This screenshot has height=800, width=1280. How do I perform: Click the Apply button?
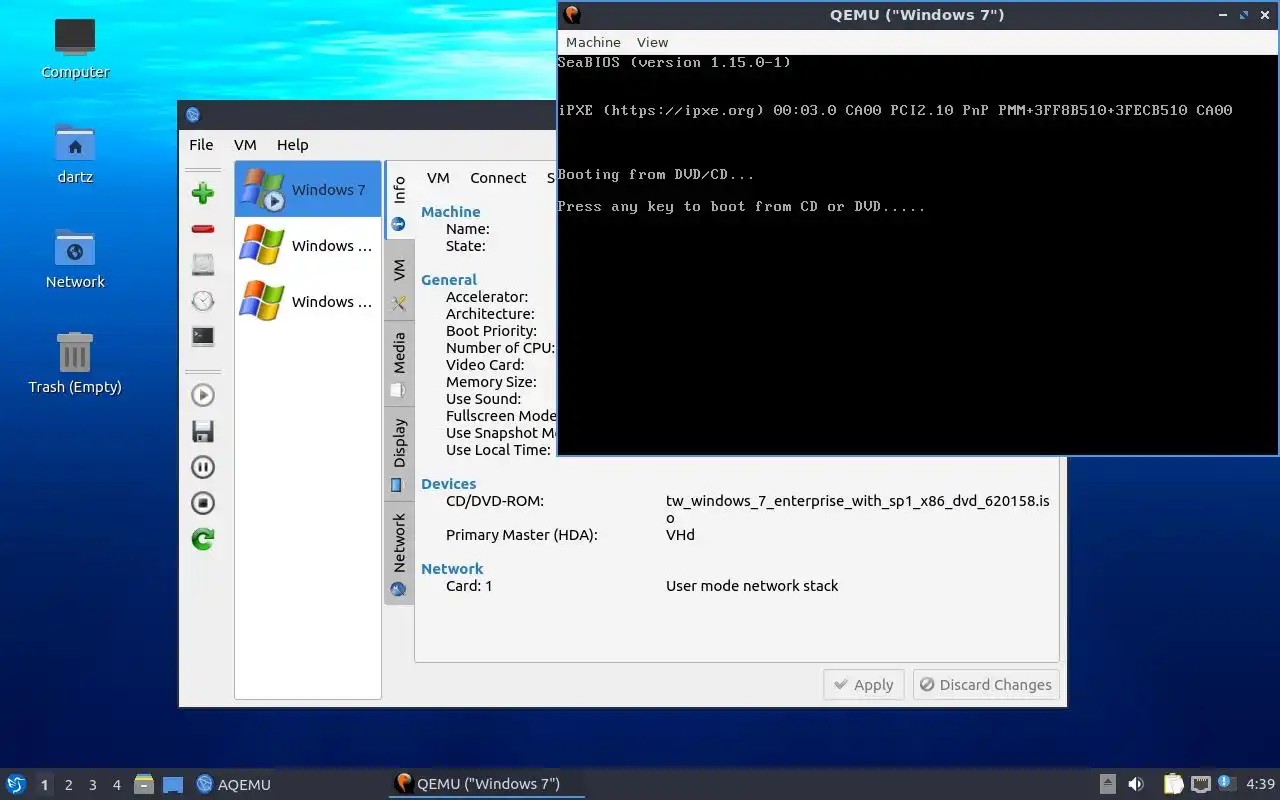pyautogui.click(x=864, y=685)
